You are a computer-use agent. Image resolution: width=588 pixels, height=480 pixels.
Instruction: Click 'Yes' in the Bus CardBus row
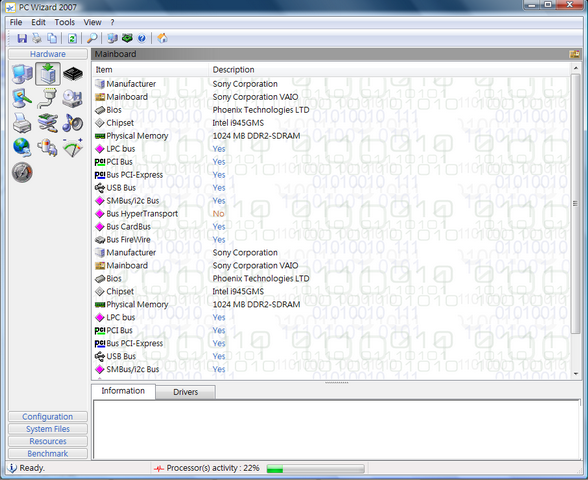click(x=219, y=227)
